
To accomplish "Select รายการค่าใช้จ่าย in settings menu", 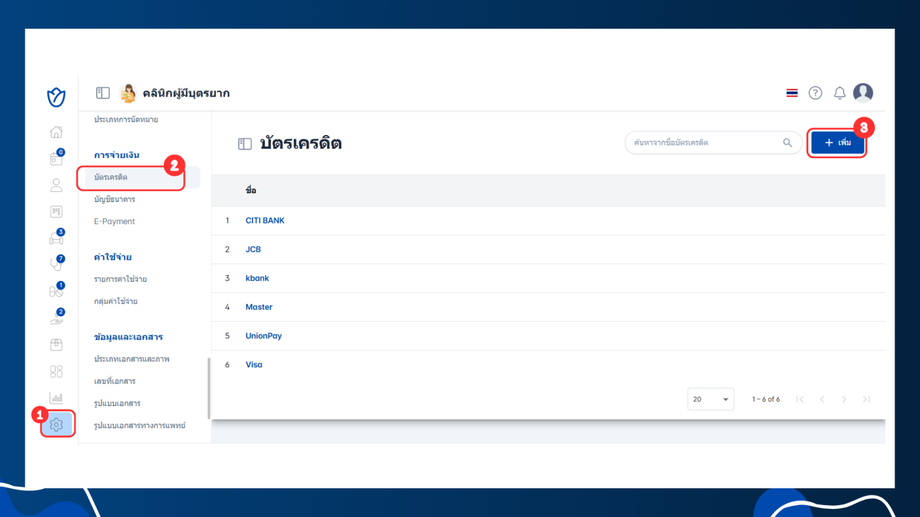I will (x=120, y=279).
